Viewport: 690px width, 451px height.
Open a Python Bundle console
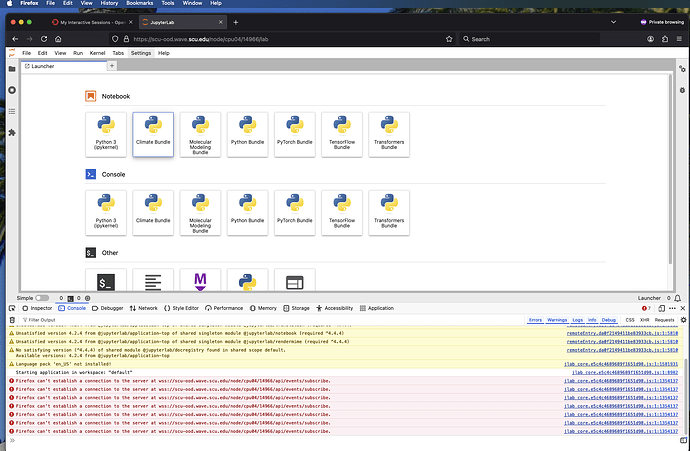(247, 213)
